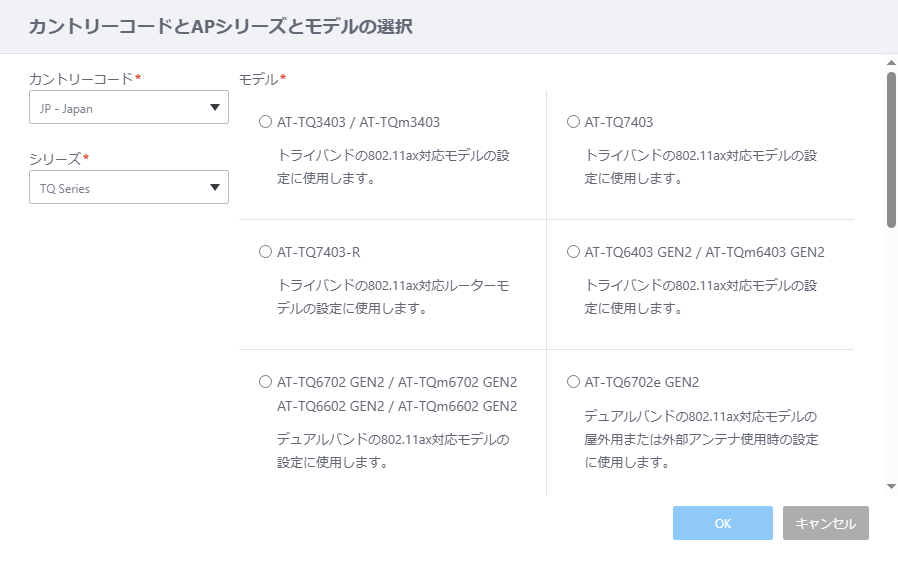Viewport: 898px width, 564px height.
Task: Click the AT-TQ6602 GEN2 / AT-TQm6602 GEN2 label
Action: pyautogui.click(x=397, y=407)
